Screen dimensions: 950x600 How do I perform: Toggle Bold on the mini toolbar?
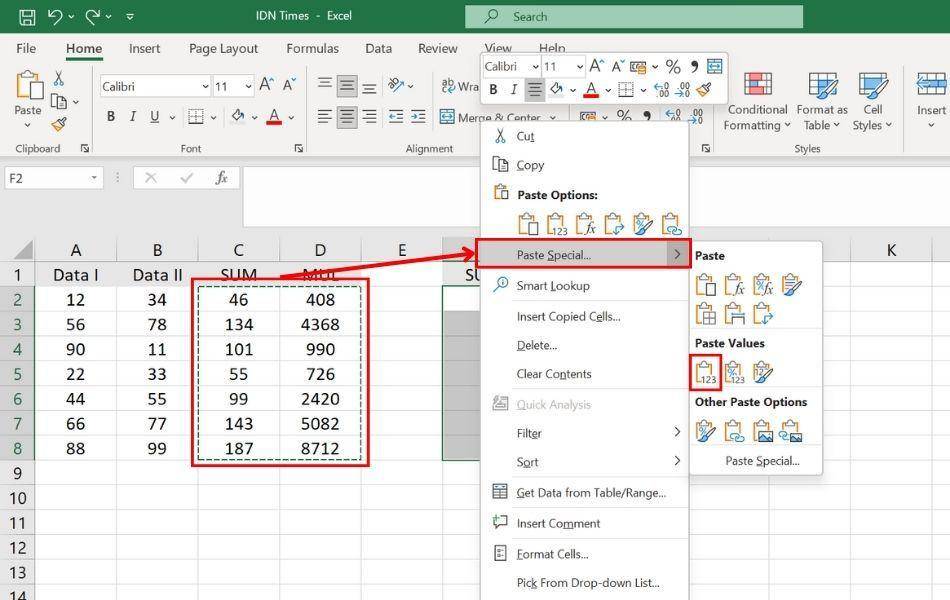point(494,90)
